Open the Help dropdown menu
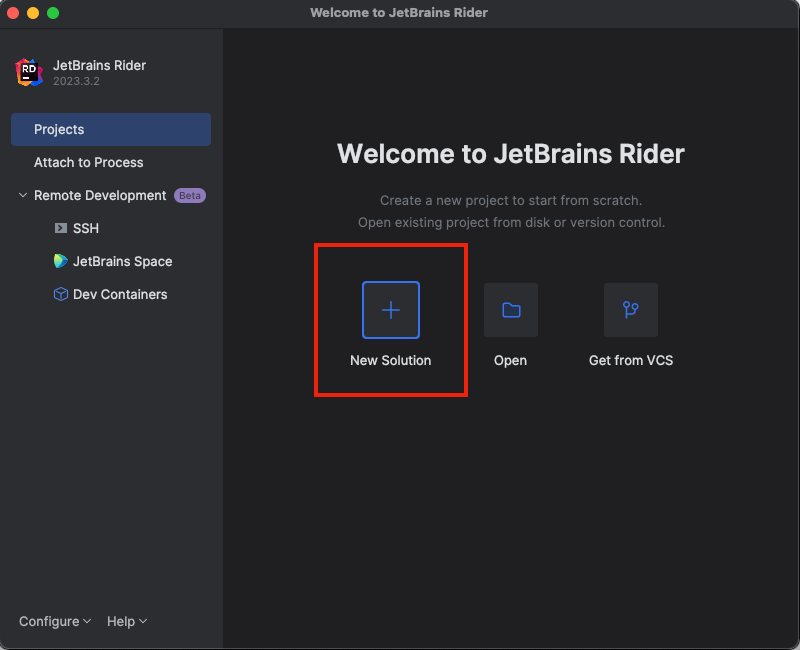 coord(127,621)
